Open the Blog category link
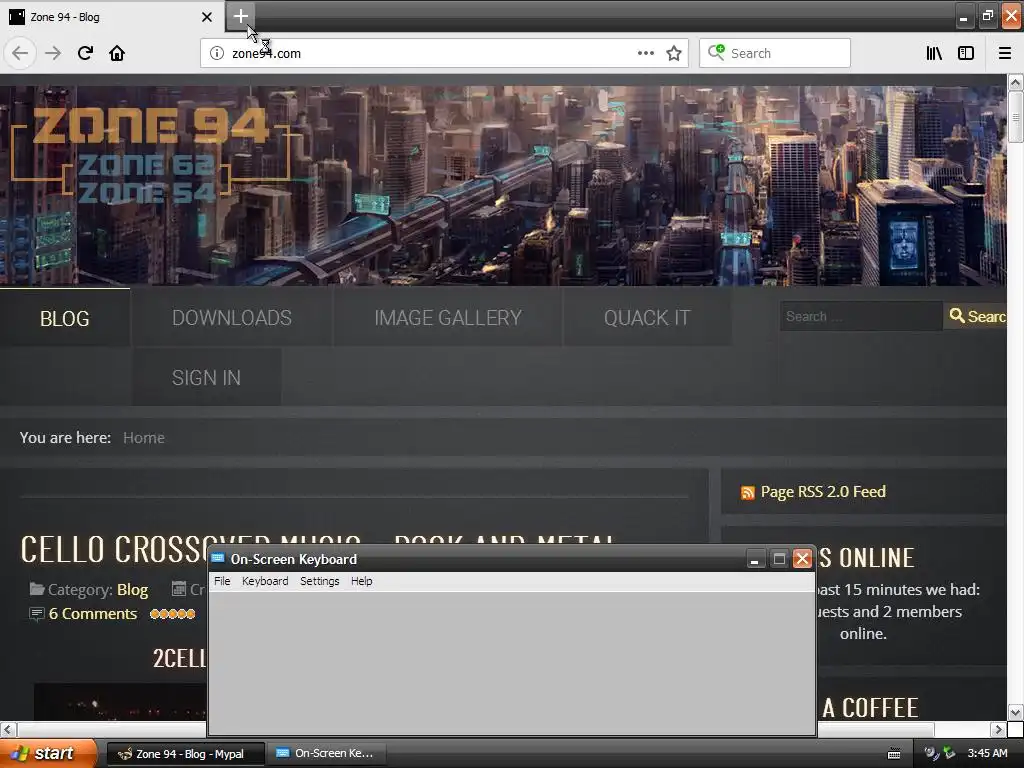 [133, 590]
